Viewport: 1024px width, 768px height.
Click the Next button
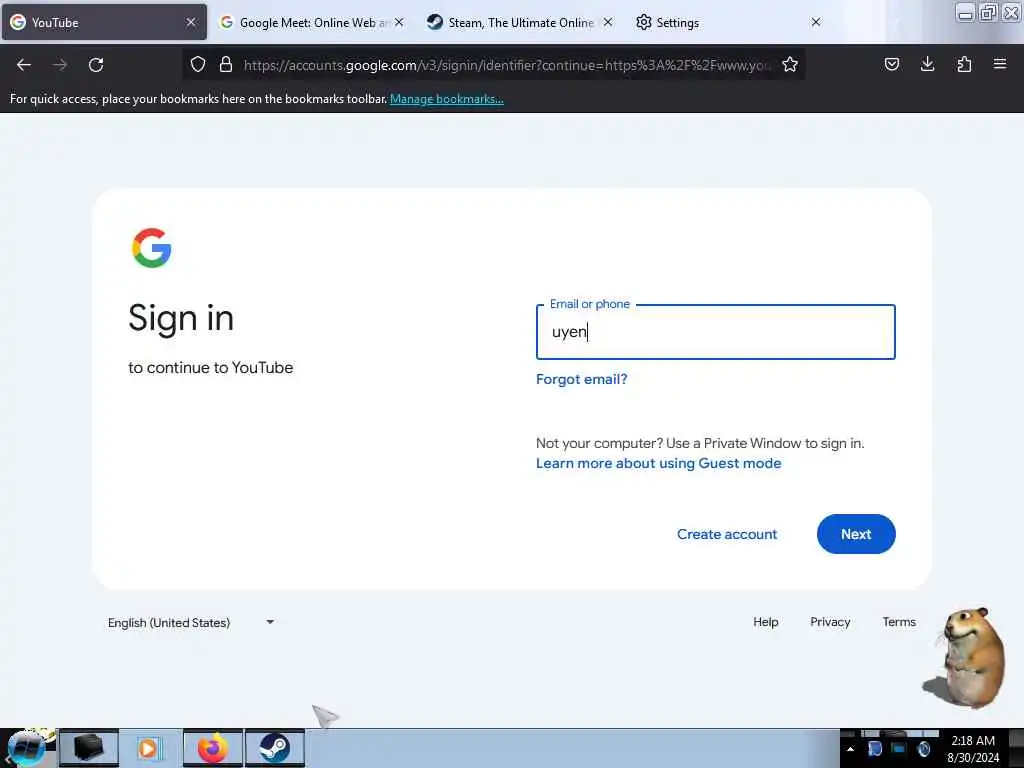click(856, 534)
